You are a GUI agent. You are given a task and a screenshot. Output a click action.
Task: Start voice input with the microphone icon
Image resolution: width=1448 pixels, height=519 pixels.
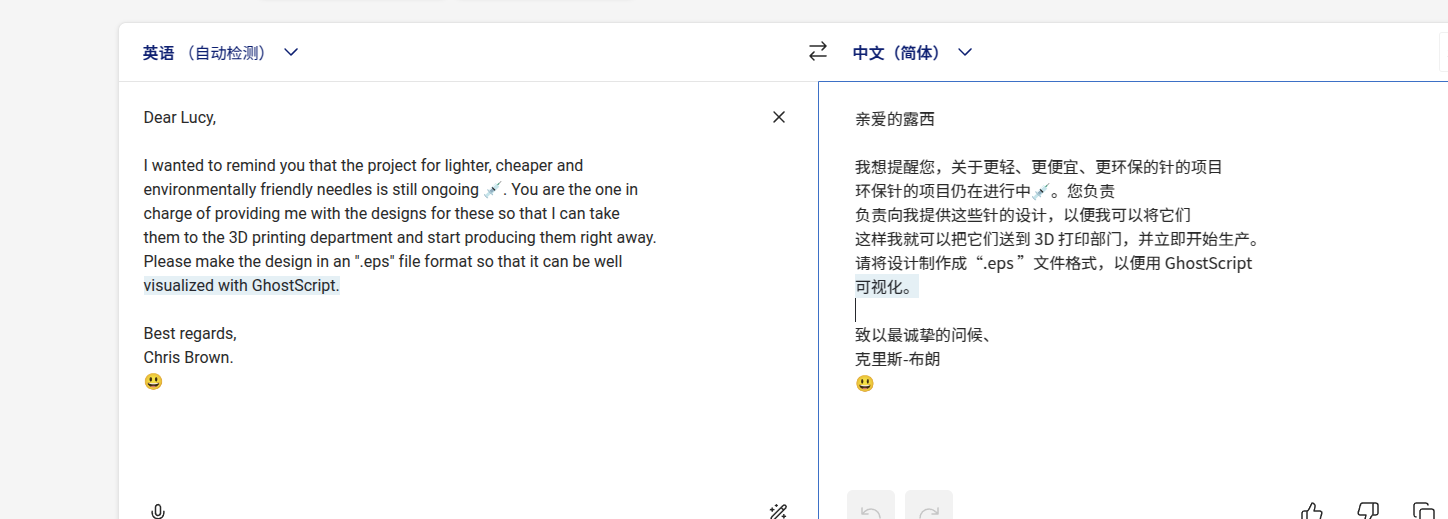point(158,511)
